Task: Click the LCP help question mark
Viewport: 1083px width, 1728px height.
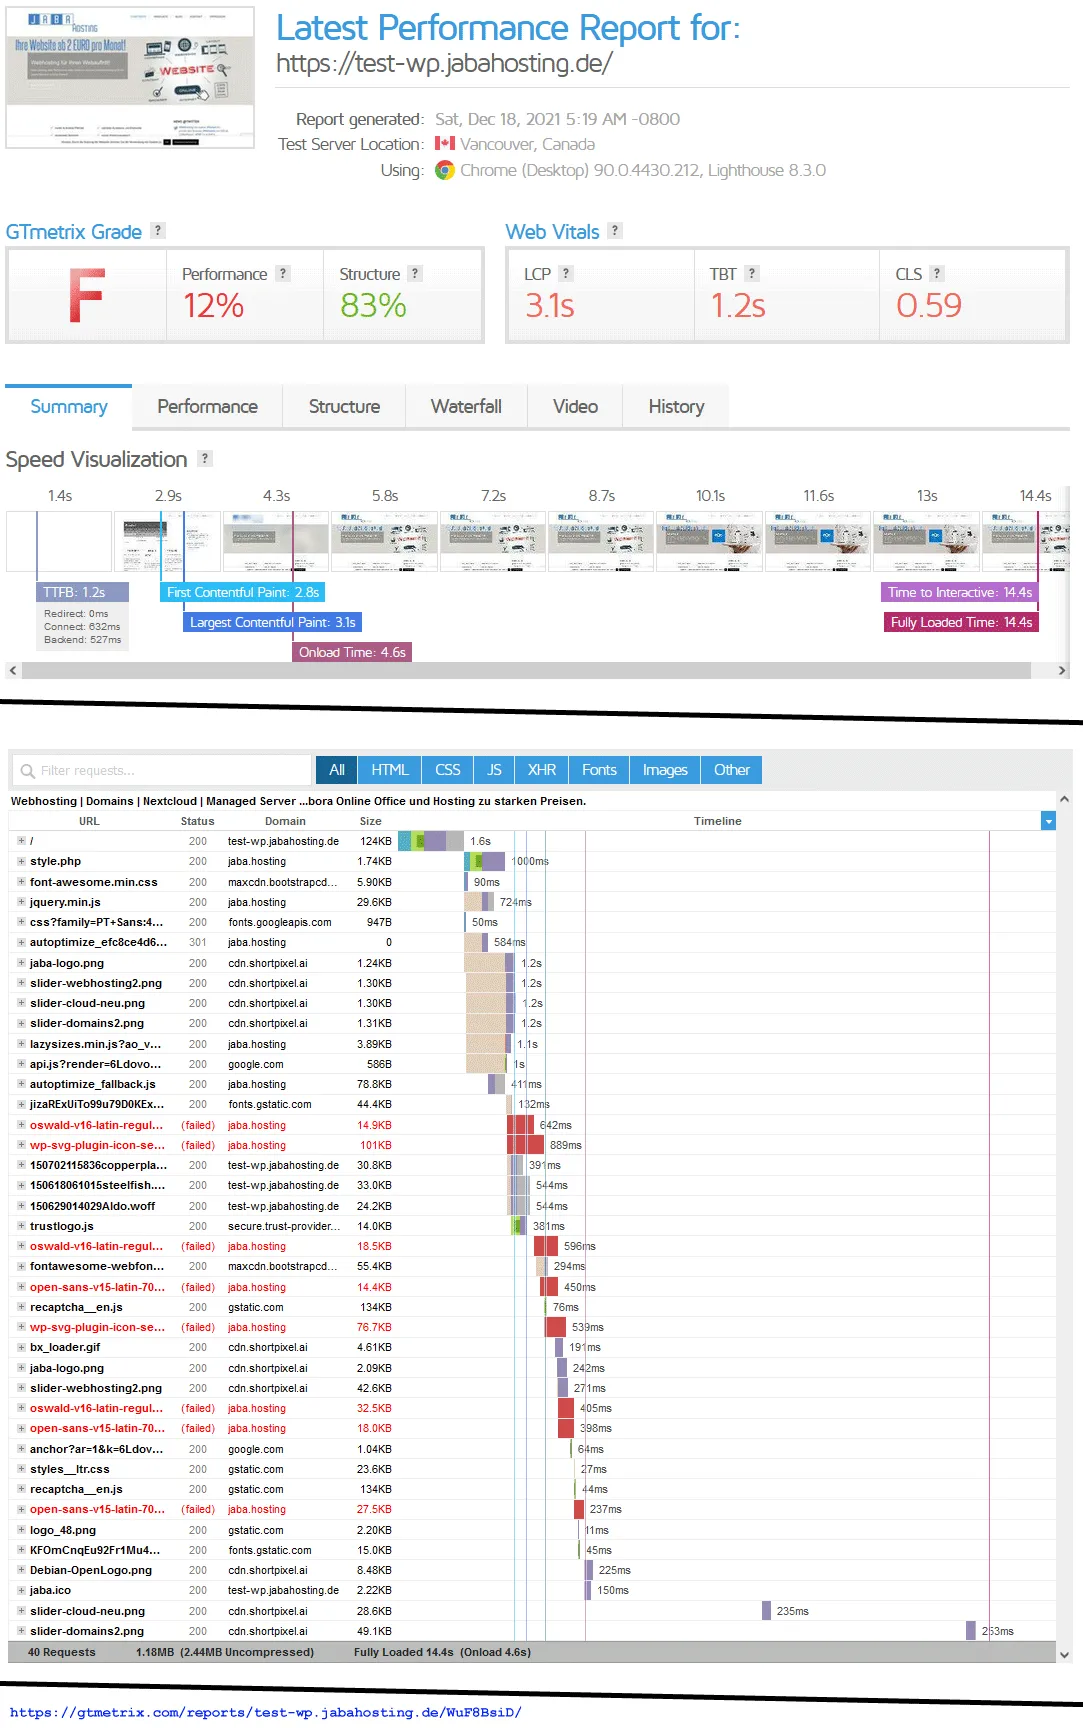Action: coord(565,273)
